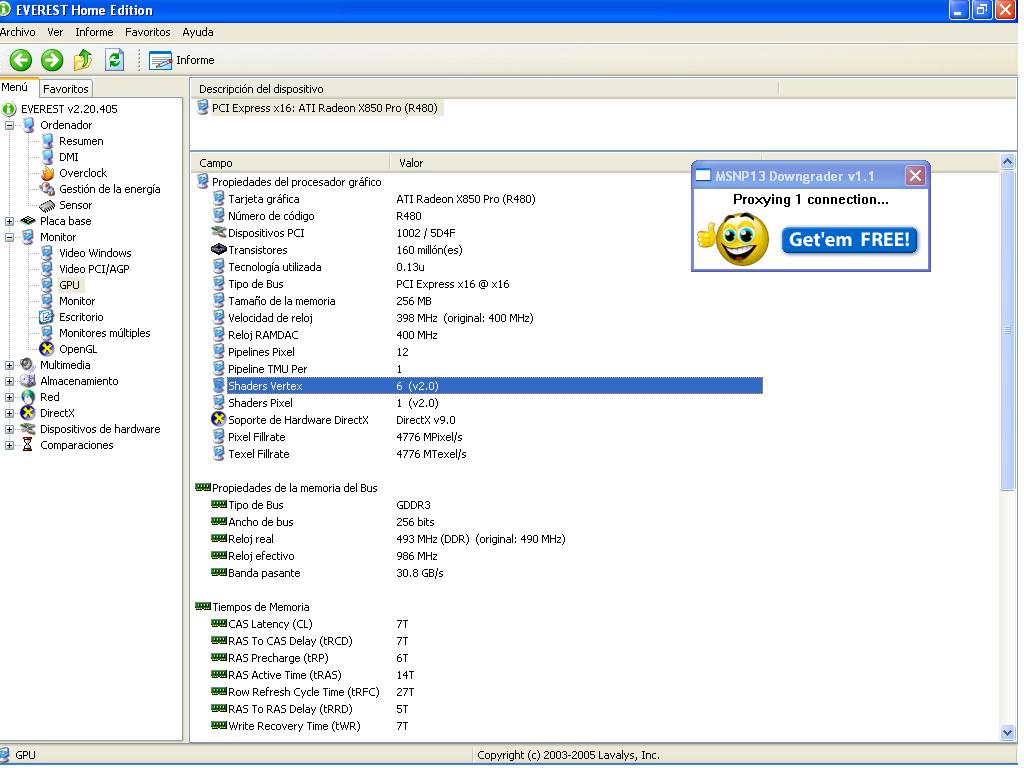Expand the Comparaciones tree node
1024x768 pixels.
pos(9,445)
